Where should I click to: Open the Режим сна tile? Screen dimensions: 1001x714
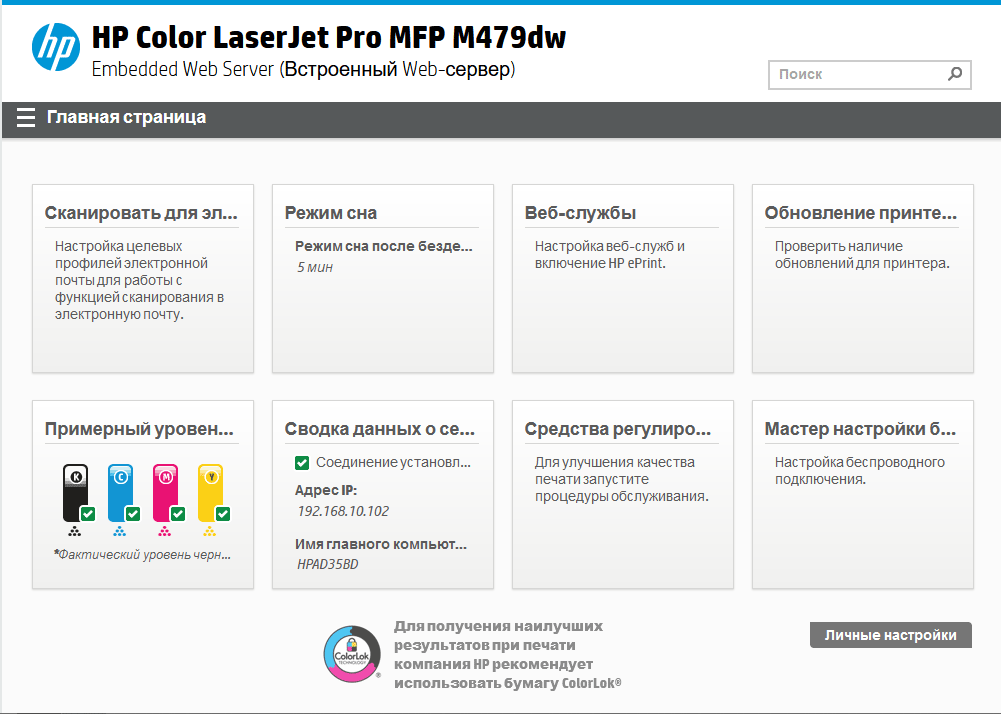pos(383,278)
